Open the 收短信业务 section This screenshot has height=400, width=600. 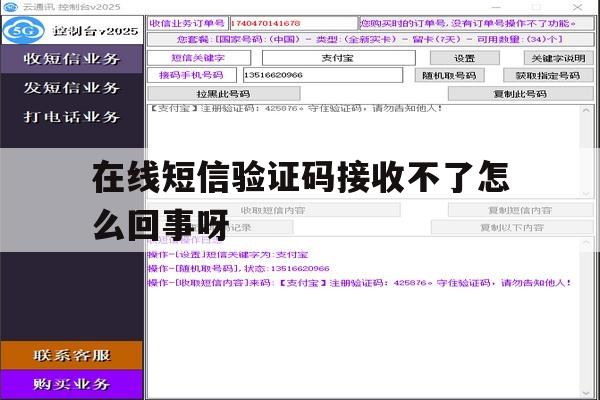72,59
